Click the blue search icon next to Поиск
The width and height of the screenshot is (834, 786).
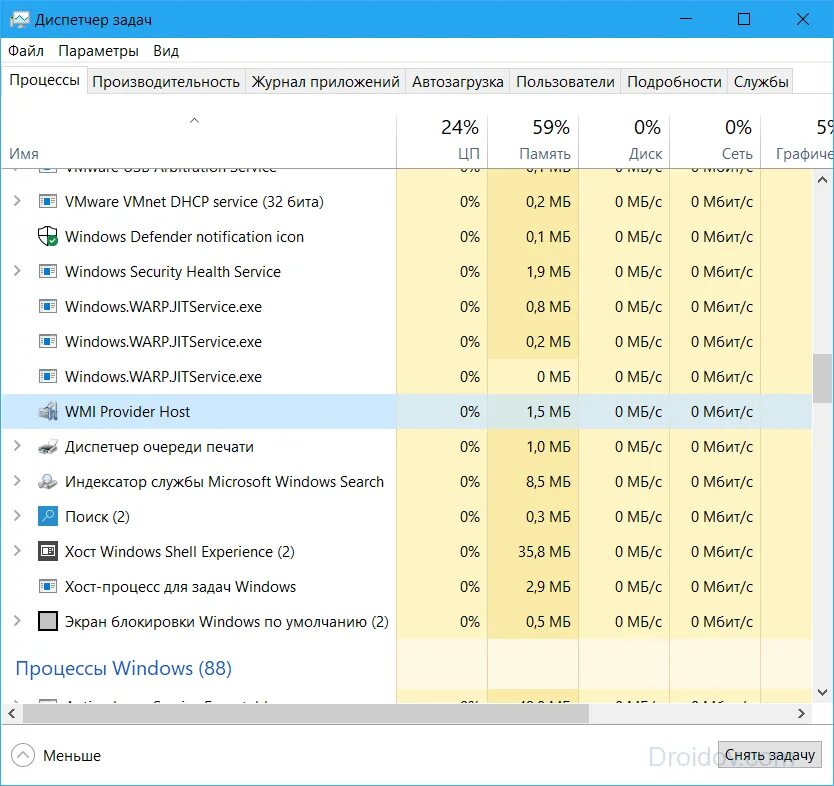coord(48,517)
